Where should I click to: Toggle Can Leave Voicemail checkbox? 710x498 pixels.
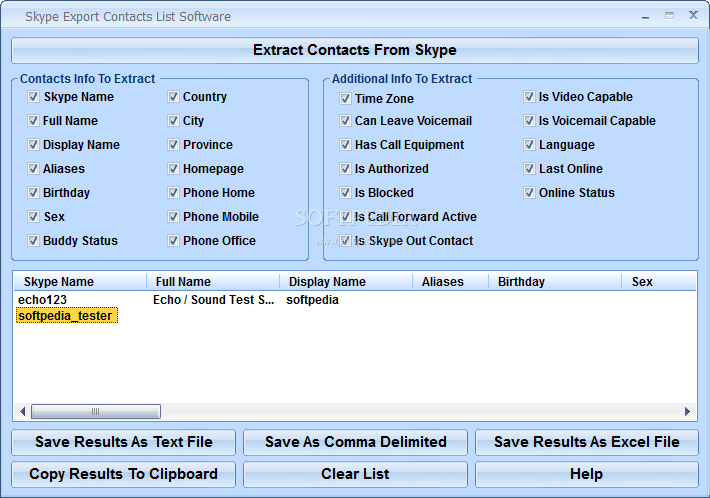[345, 120]
